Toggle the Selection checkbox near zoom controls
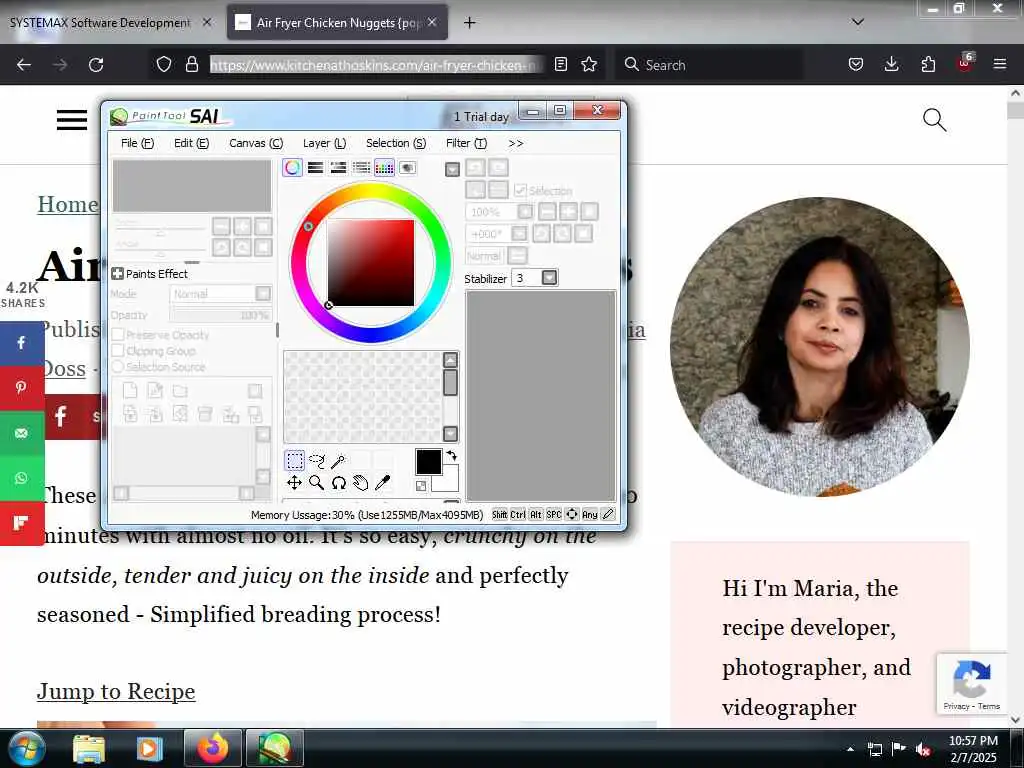1024x768 pixels. tap(520, 190)
